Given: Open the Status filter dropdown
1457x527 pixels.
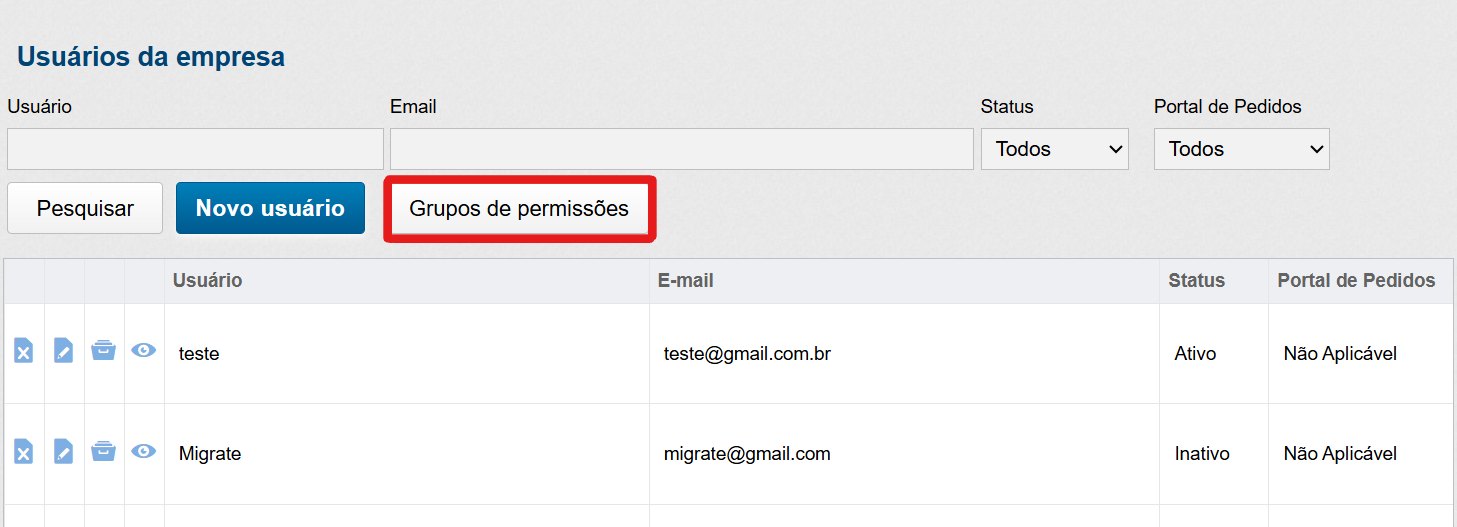Looking at the screenshot, I should tap(1054, 149).
